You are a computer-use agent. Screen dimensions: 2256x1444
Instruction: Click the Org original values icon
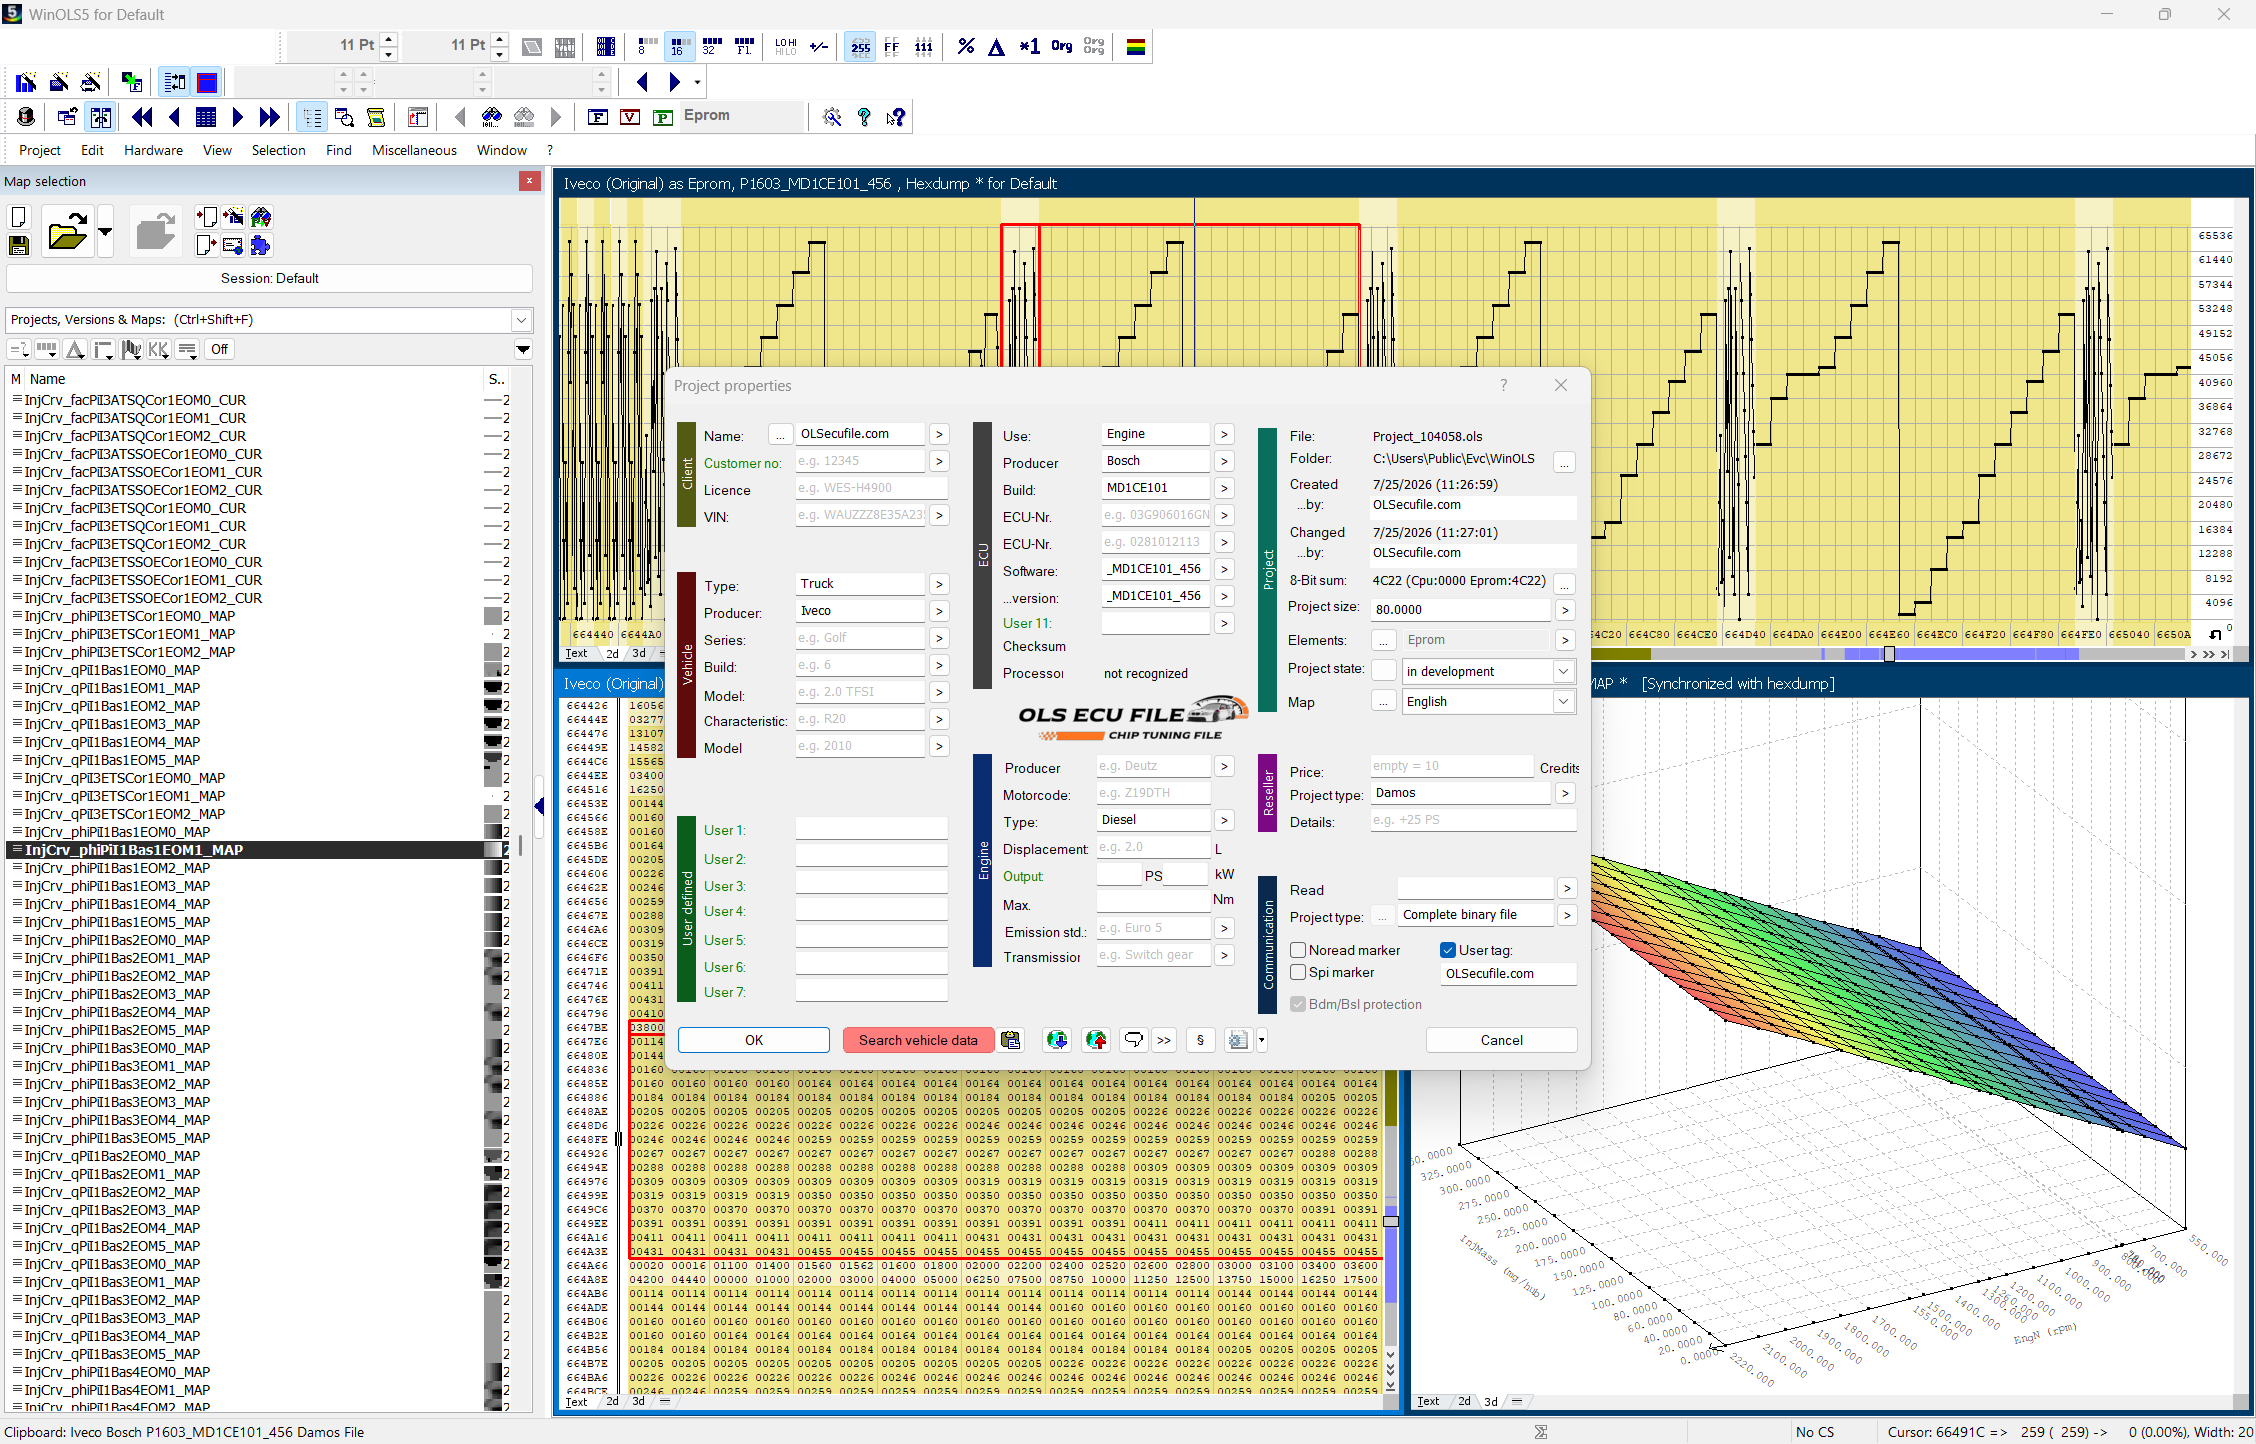click(x=1061, y=46)
